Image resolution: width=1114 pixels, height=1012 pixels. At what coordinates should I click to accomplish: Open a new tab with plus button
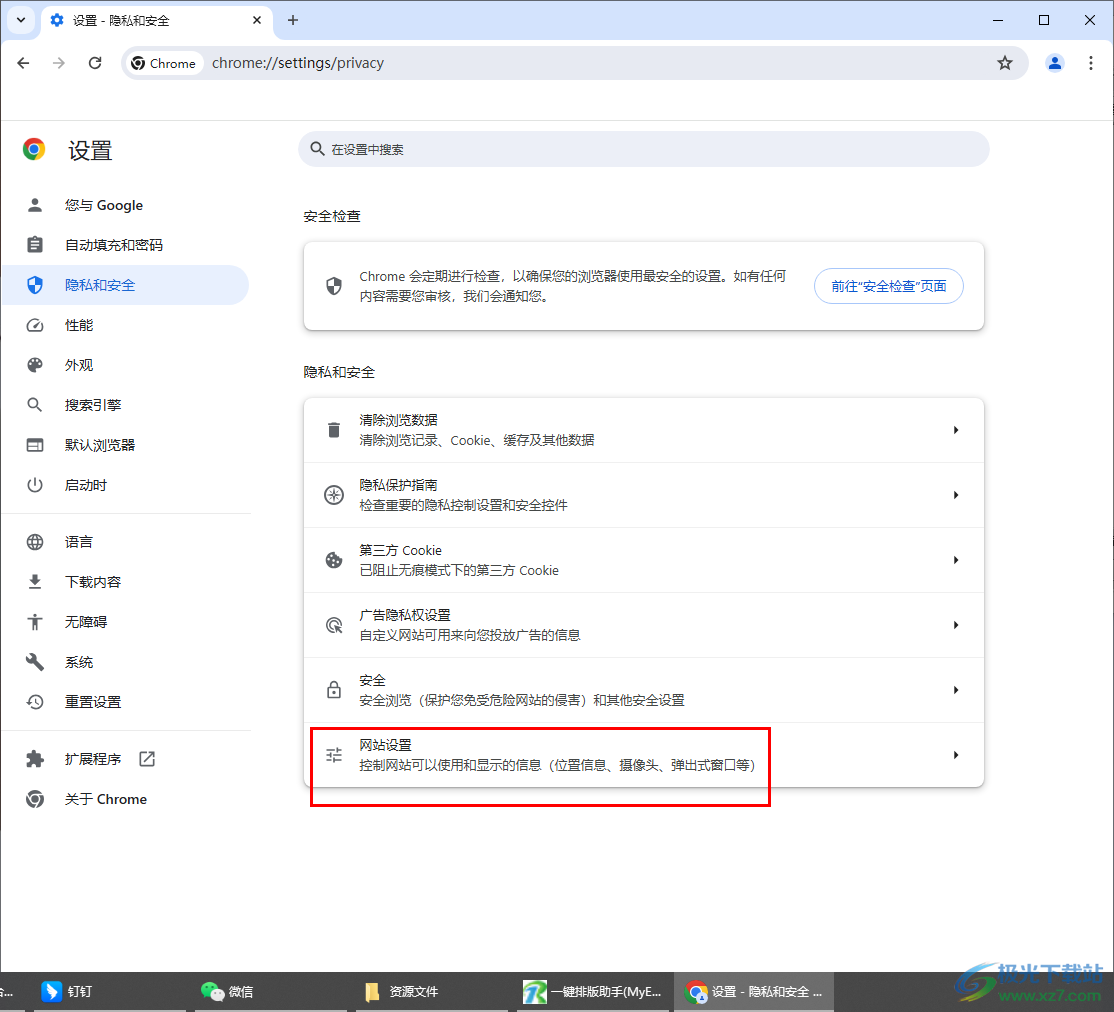293,20
